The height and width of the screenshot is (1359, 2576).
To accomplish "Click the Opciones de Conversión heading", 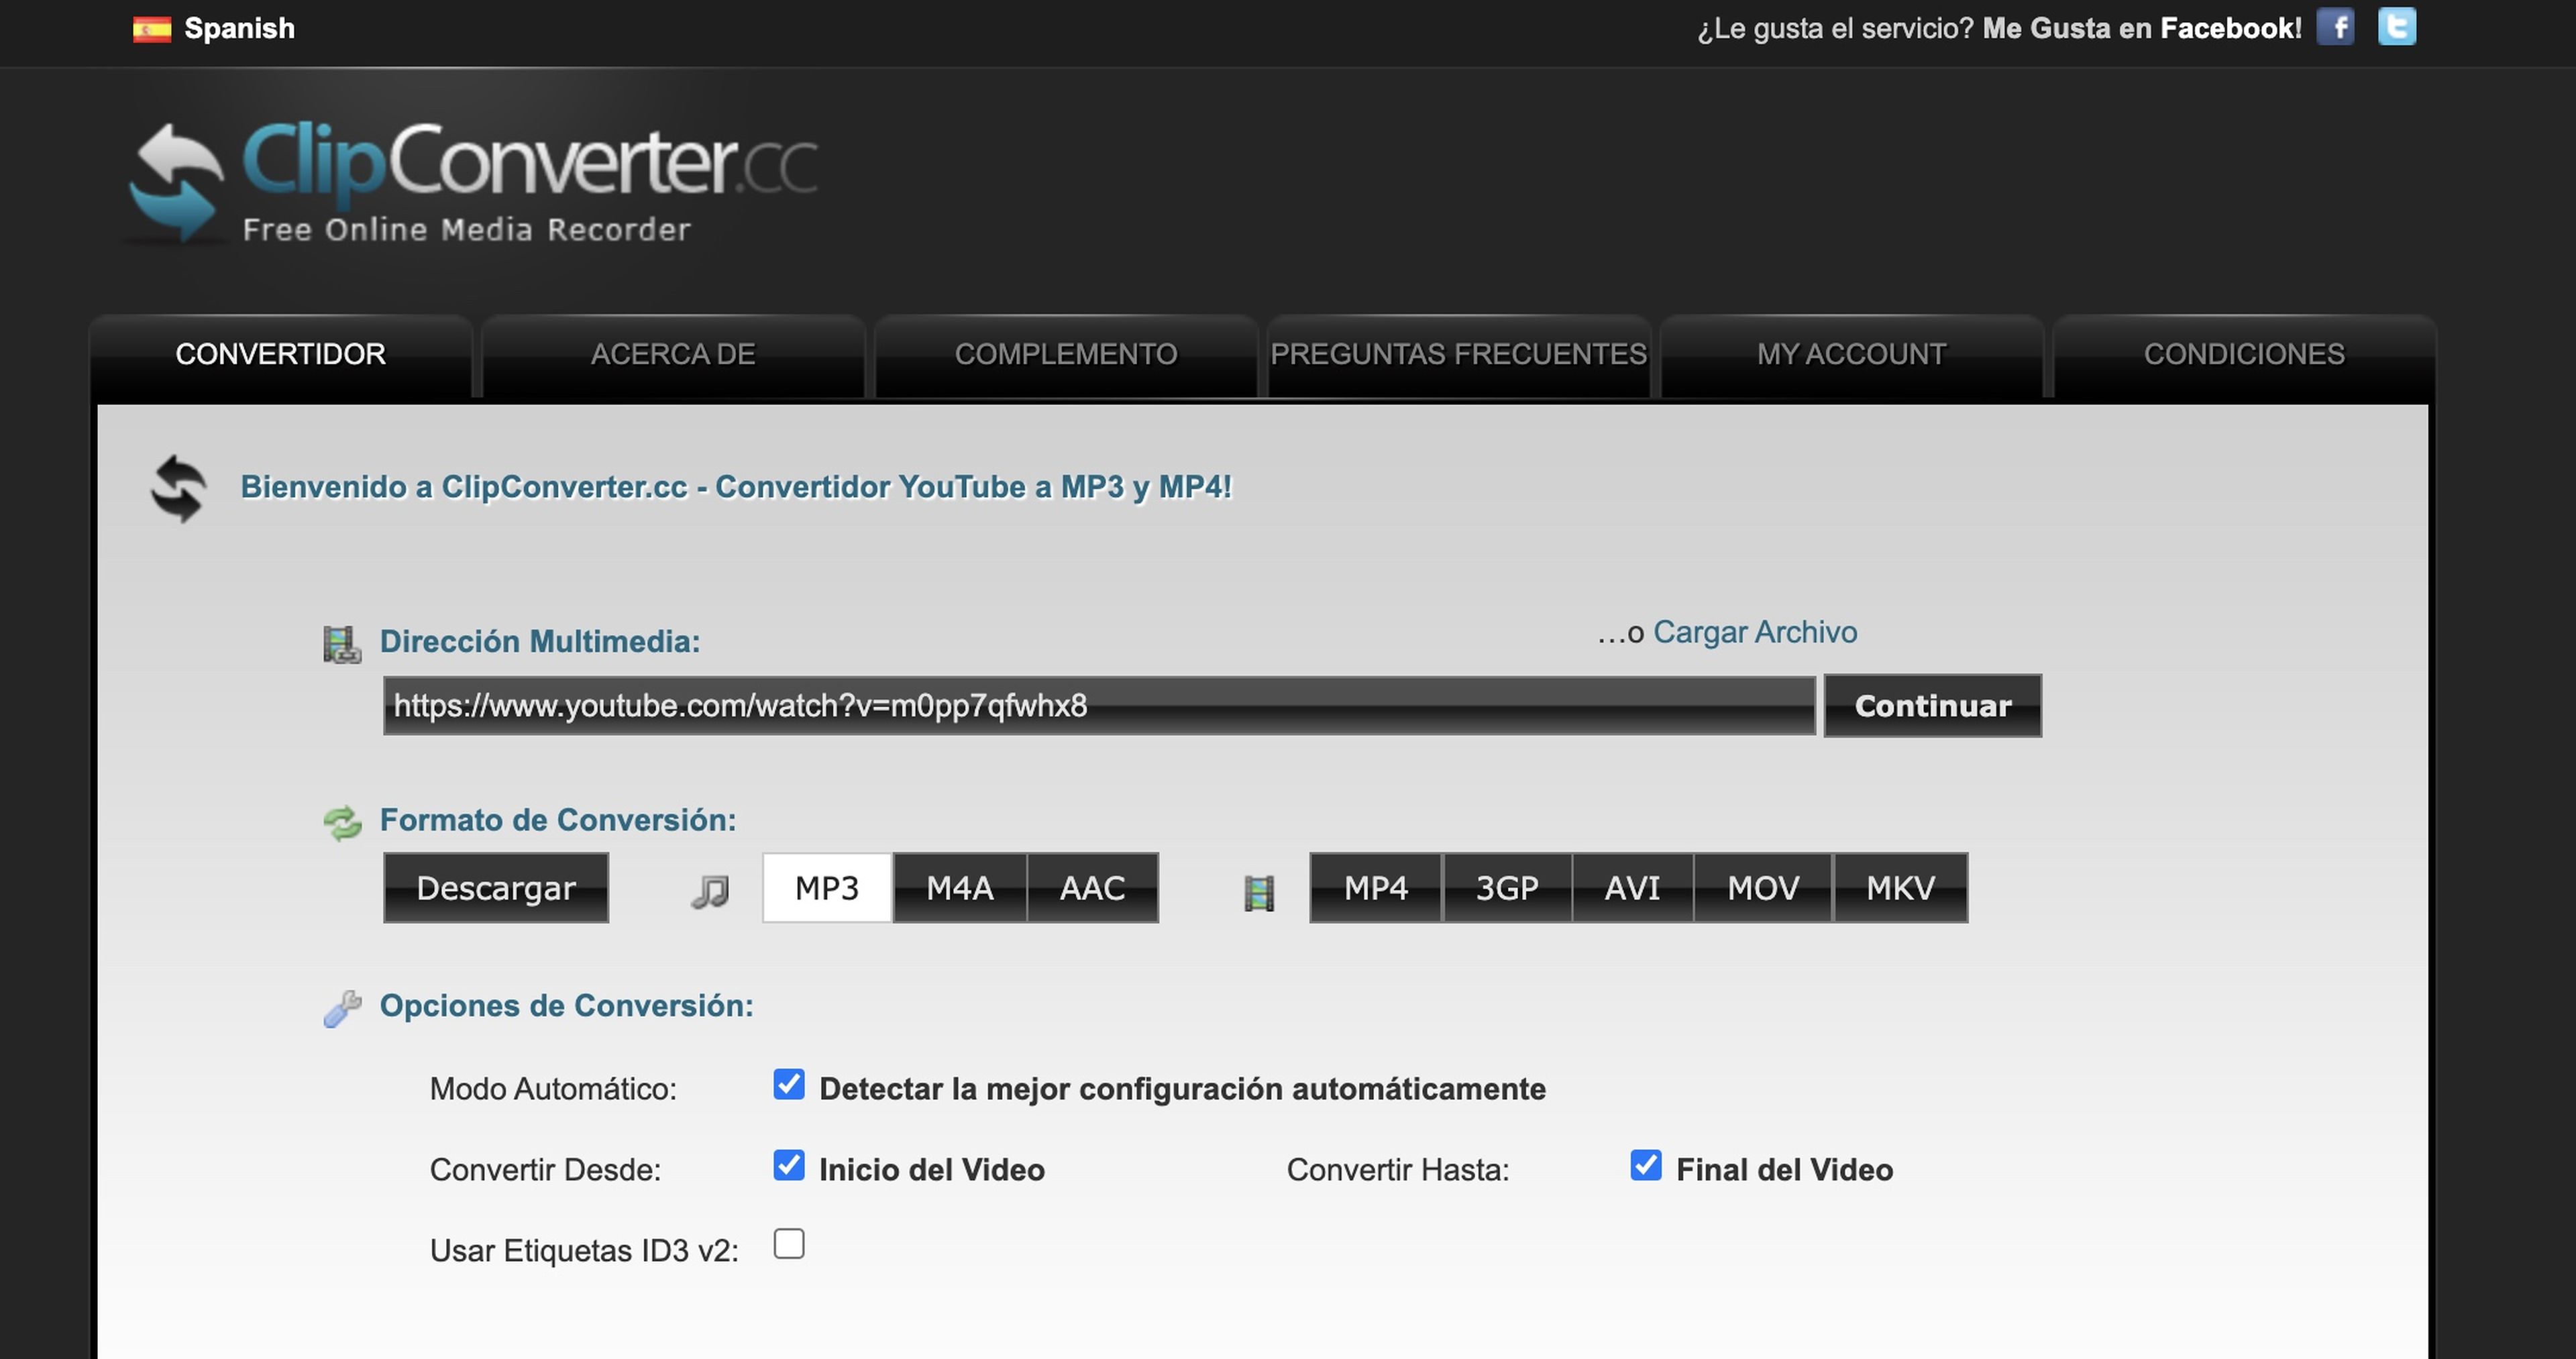I will coord(567,1006).
